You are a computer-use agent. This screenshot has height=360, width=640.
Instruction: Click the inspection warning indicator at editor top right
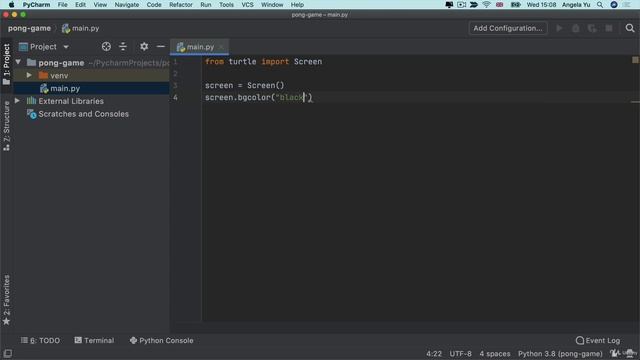[x=635, y=60]
